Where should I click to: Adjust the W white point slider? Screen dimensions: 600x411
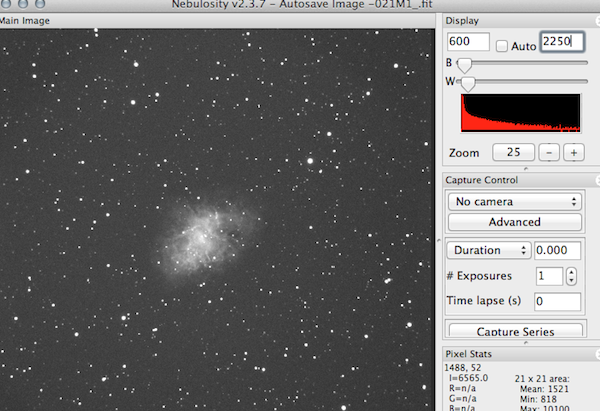468,83
